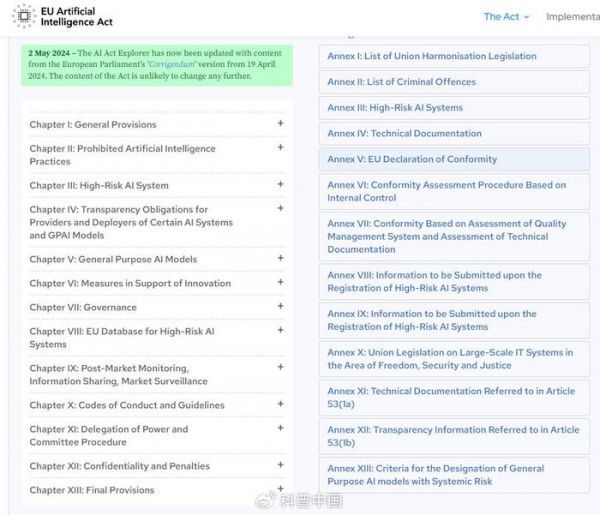Expand Chapter II plus icon for Prohibited Practices
Image resolution: width=600 pixels, height=515 pixels.
(x=280, y=149)
